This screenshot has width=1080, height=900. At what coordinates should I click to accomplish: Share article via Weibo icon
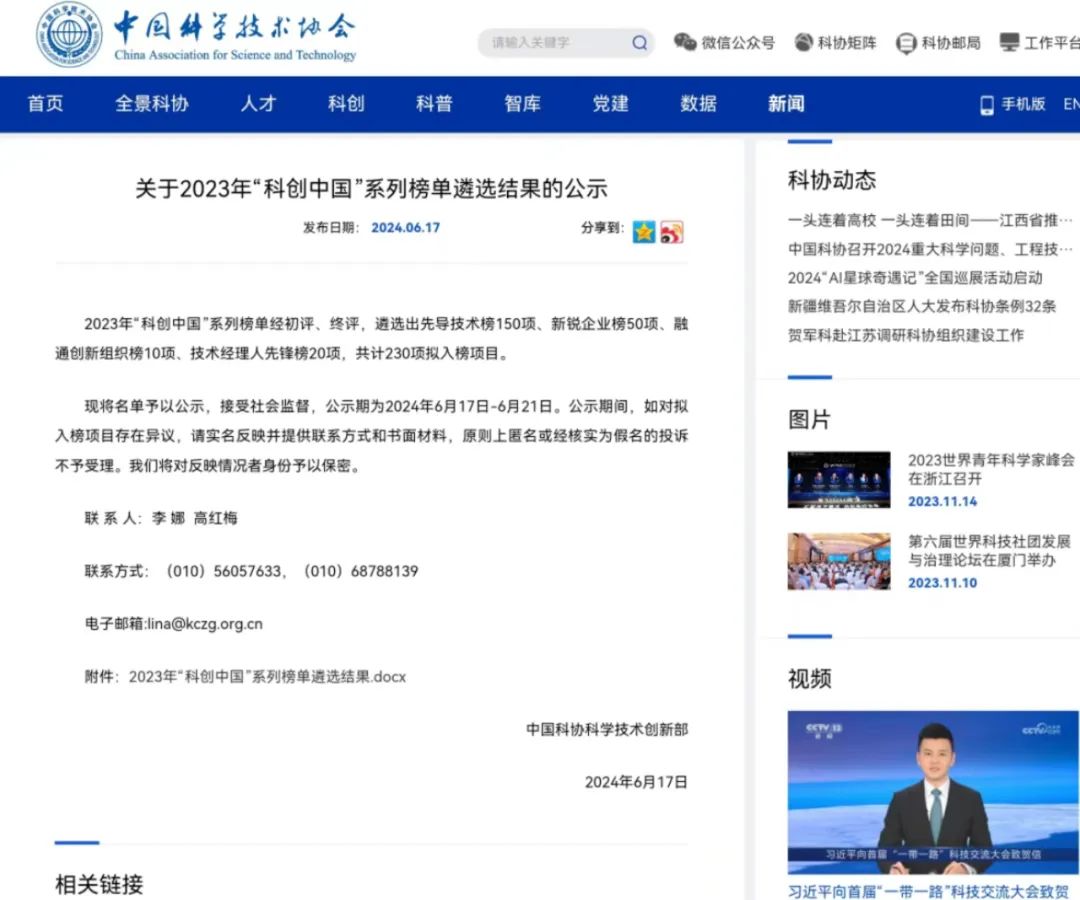pos(672,231)
